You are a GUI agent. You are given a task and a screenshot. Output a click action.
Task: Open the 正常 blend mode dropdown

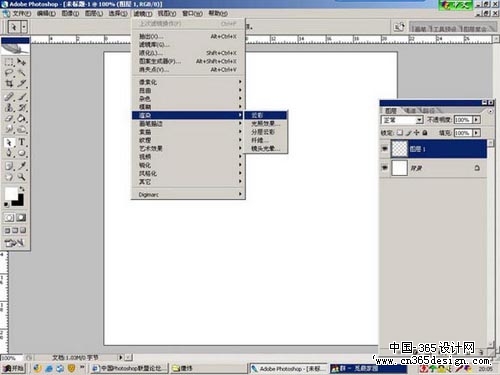click(402, 120)
